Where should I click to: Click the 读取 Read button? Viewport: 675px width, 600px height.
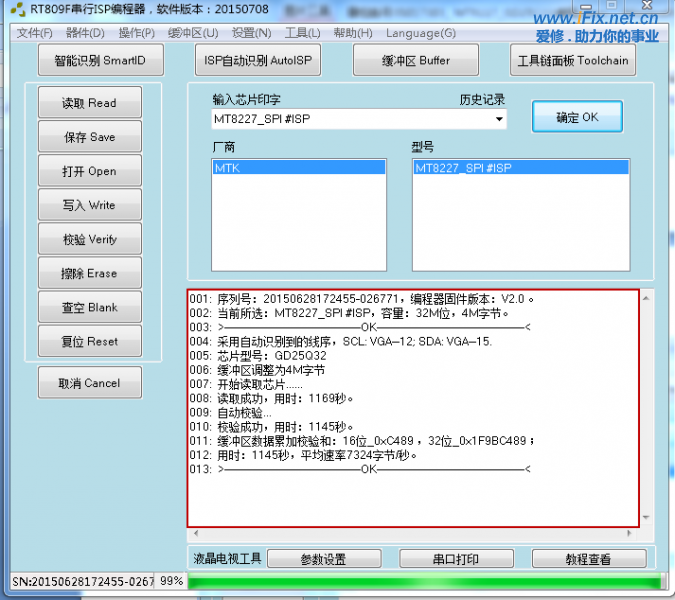[x=89, y=103]
